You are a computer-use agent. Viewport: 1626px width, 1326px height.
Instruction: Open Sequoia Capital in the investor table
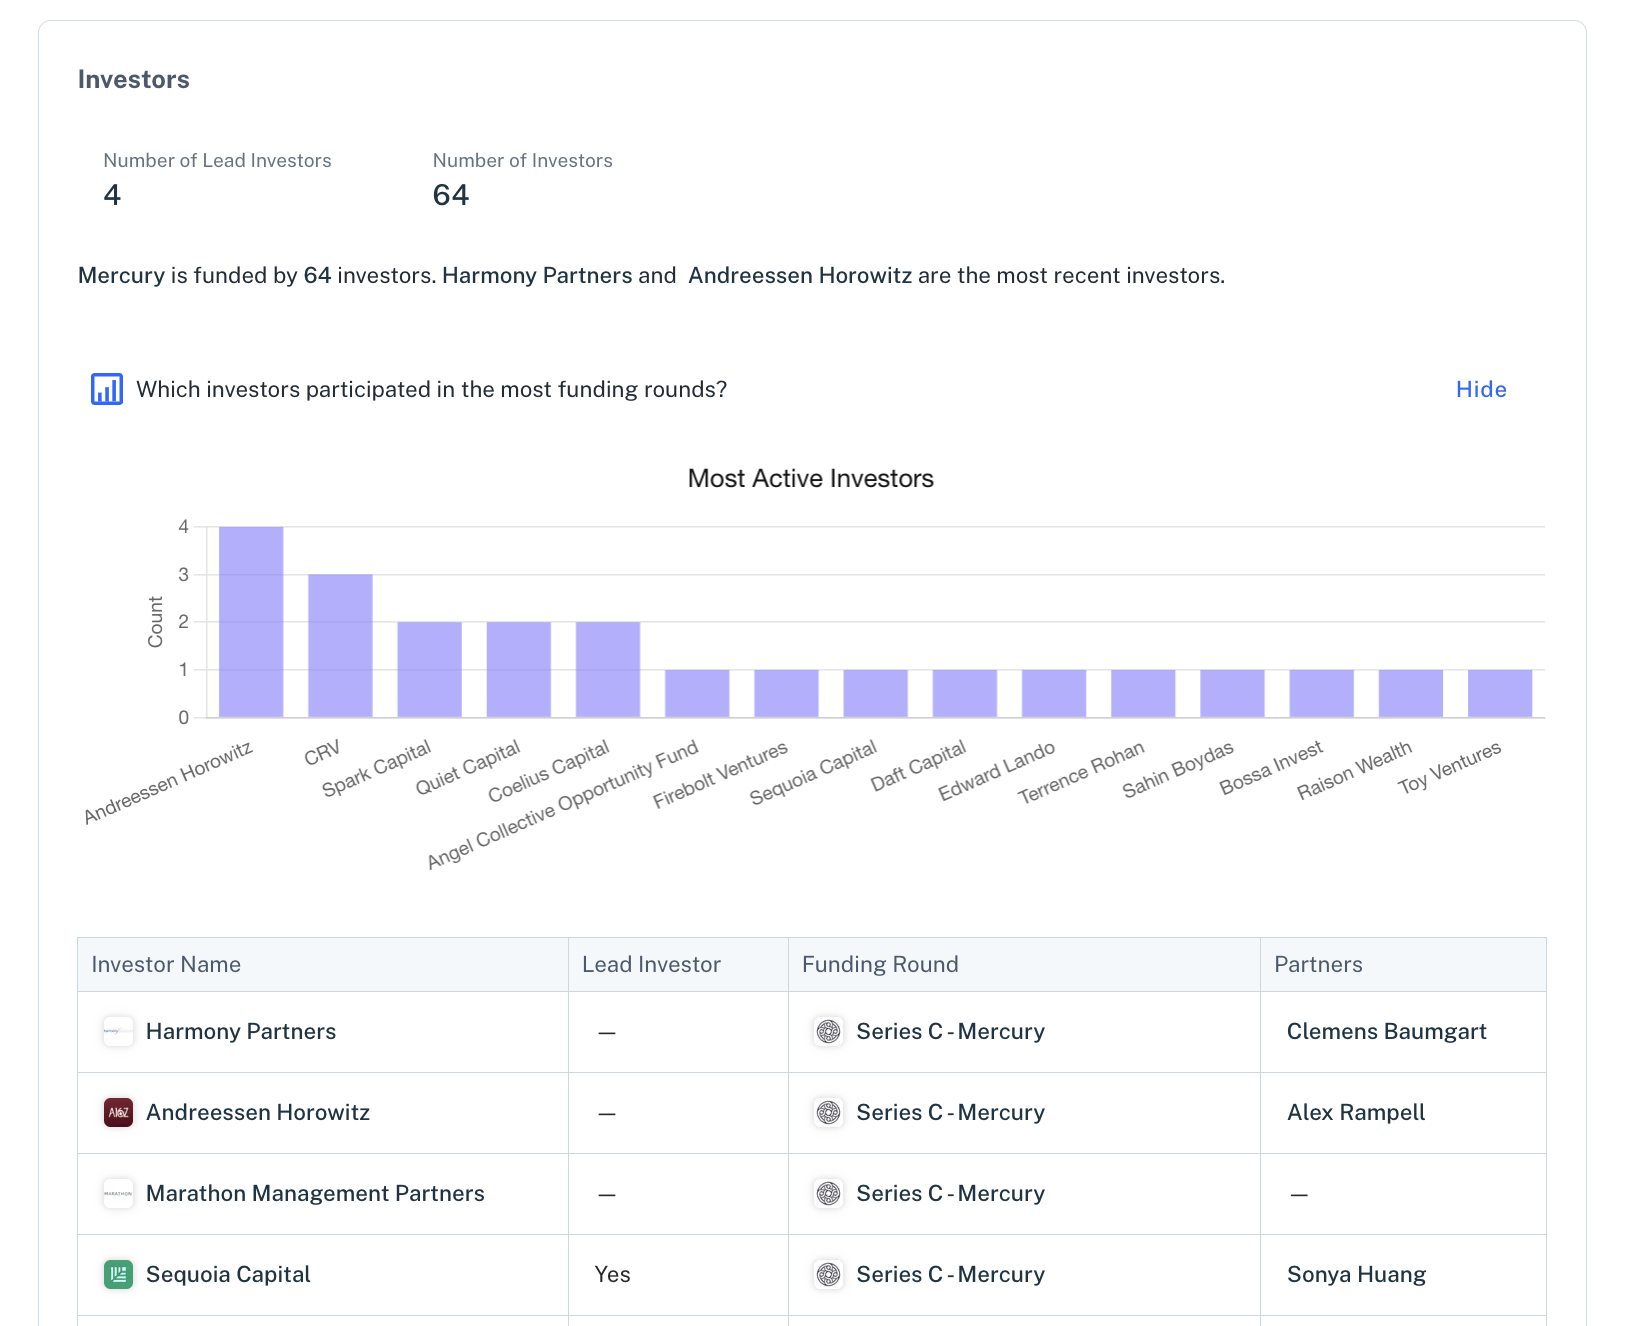pyautogui.click(x=228, y=1274)
